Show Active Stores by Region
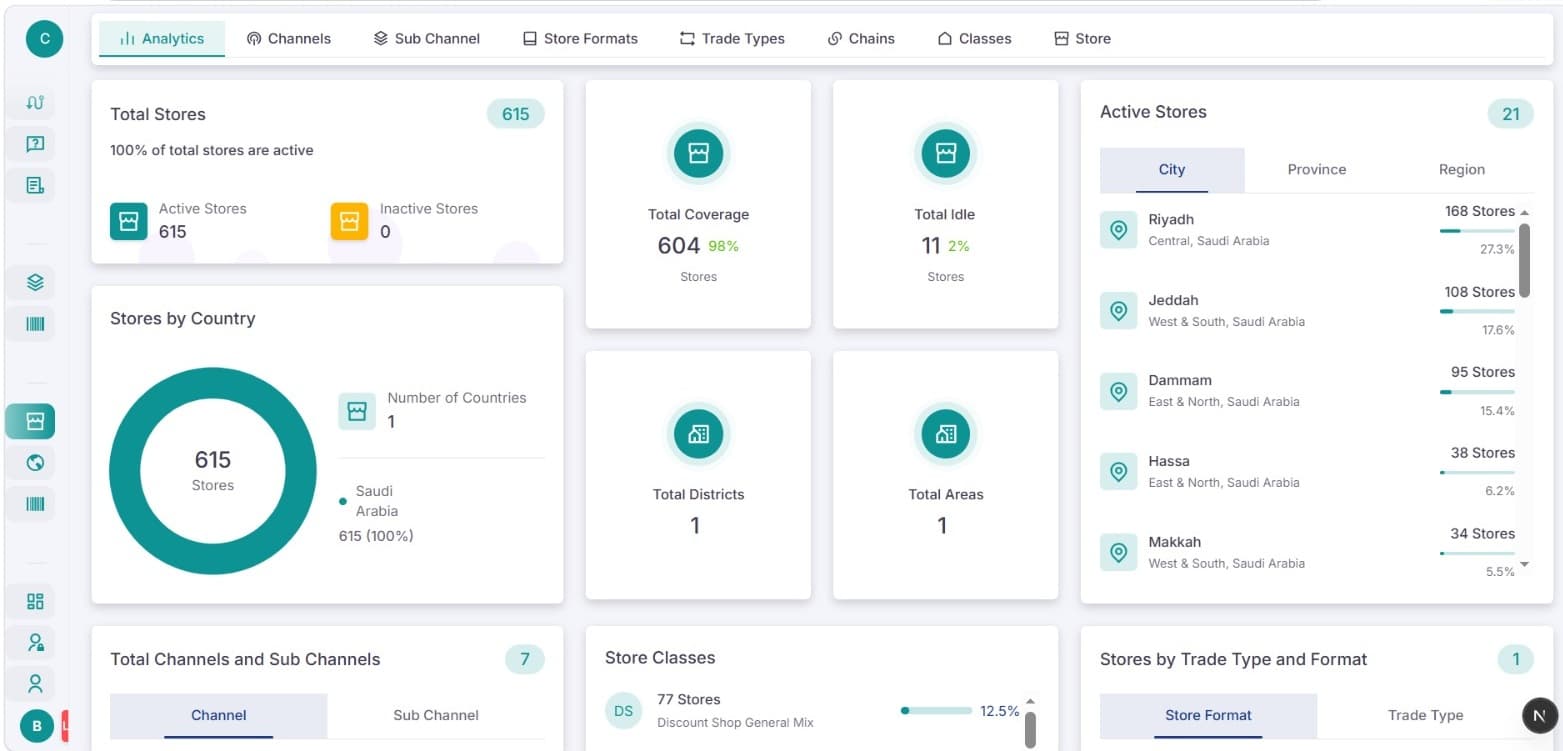This screenshot has width=1563, height=751. [1461, 170]
